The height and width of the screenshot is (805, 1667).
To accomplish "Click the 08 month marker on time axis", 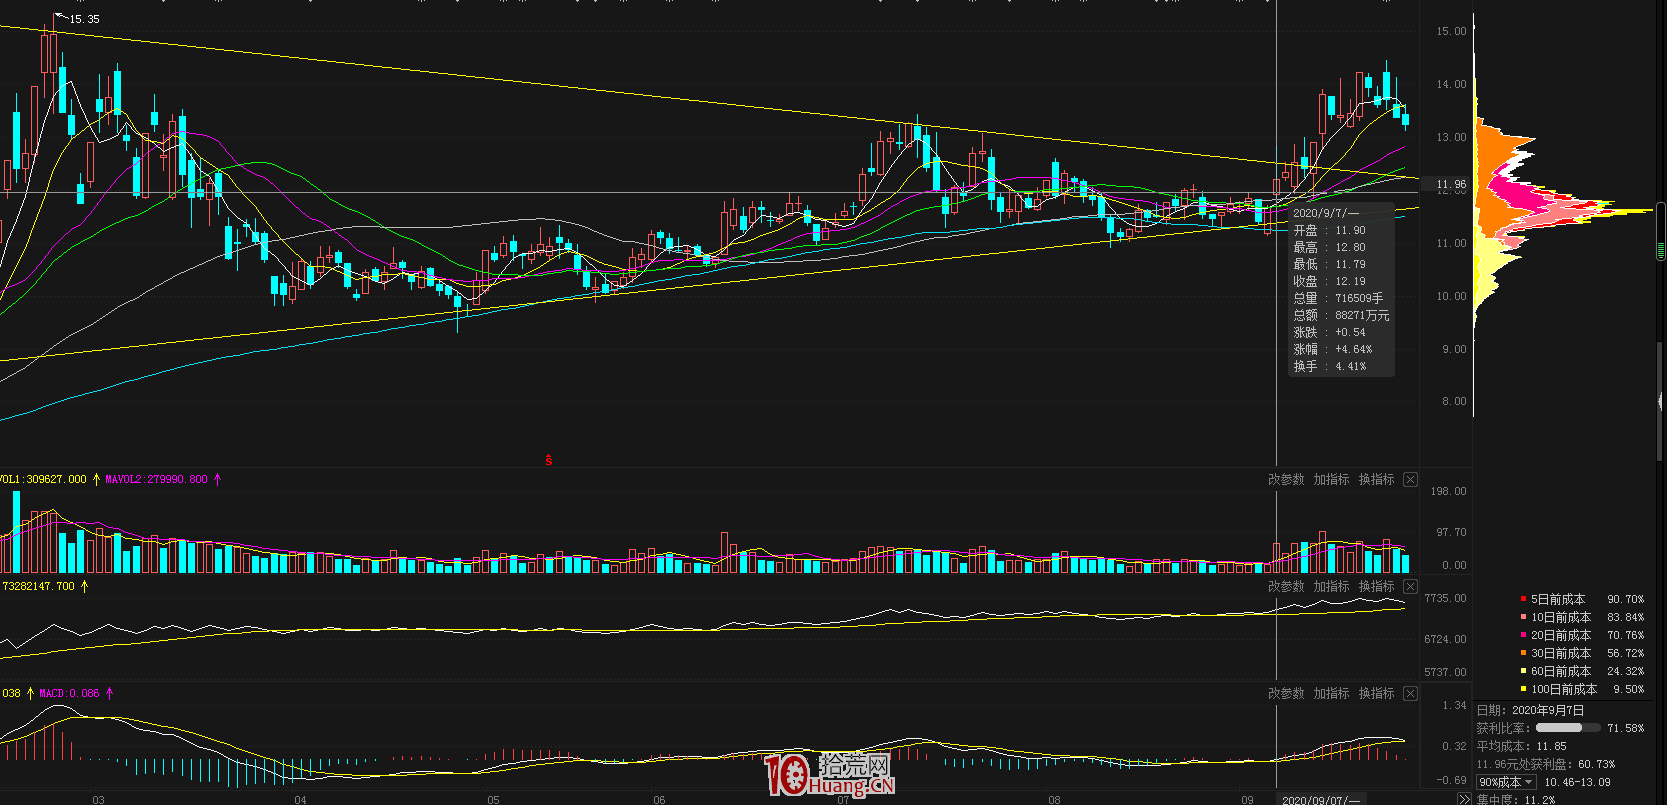I will coord(1054,800).
